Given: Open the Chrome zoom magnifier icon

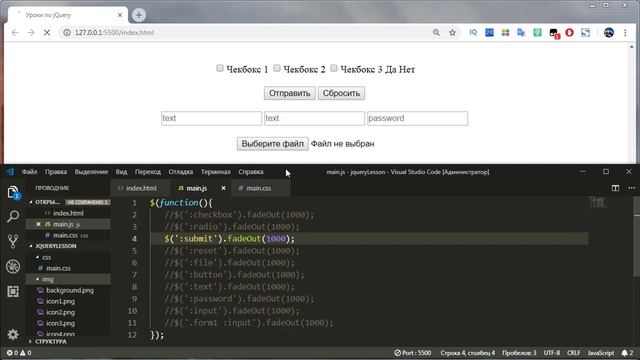Looking at the screenshot, I should (436, 33).
